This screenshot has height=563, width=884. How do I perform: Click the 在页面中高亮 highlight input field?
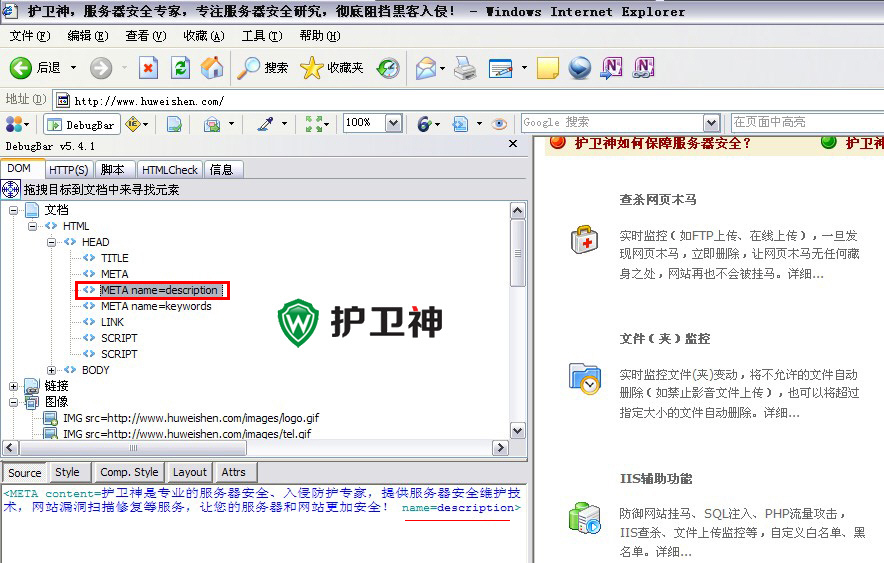coord(807,123)
